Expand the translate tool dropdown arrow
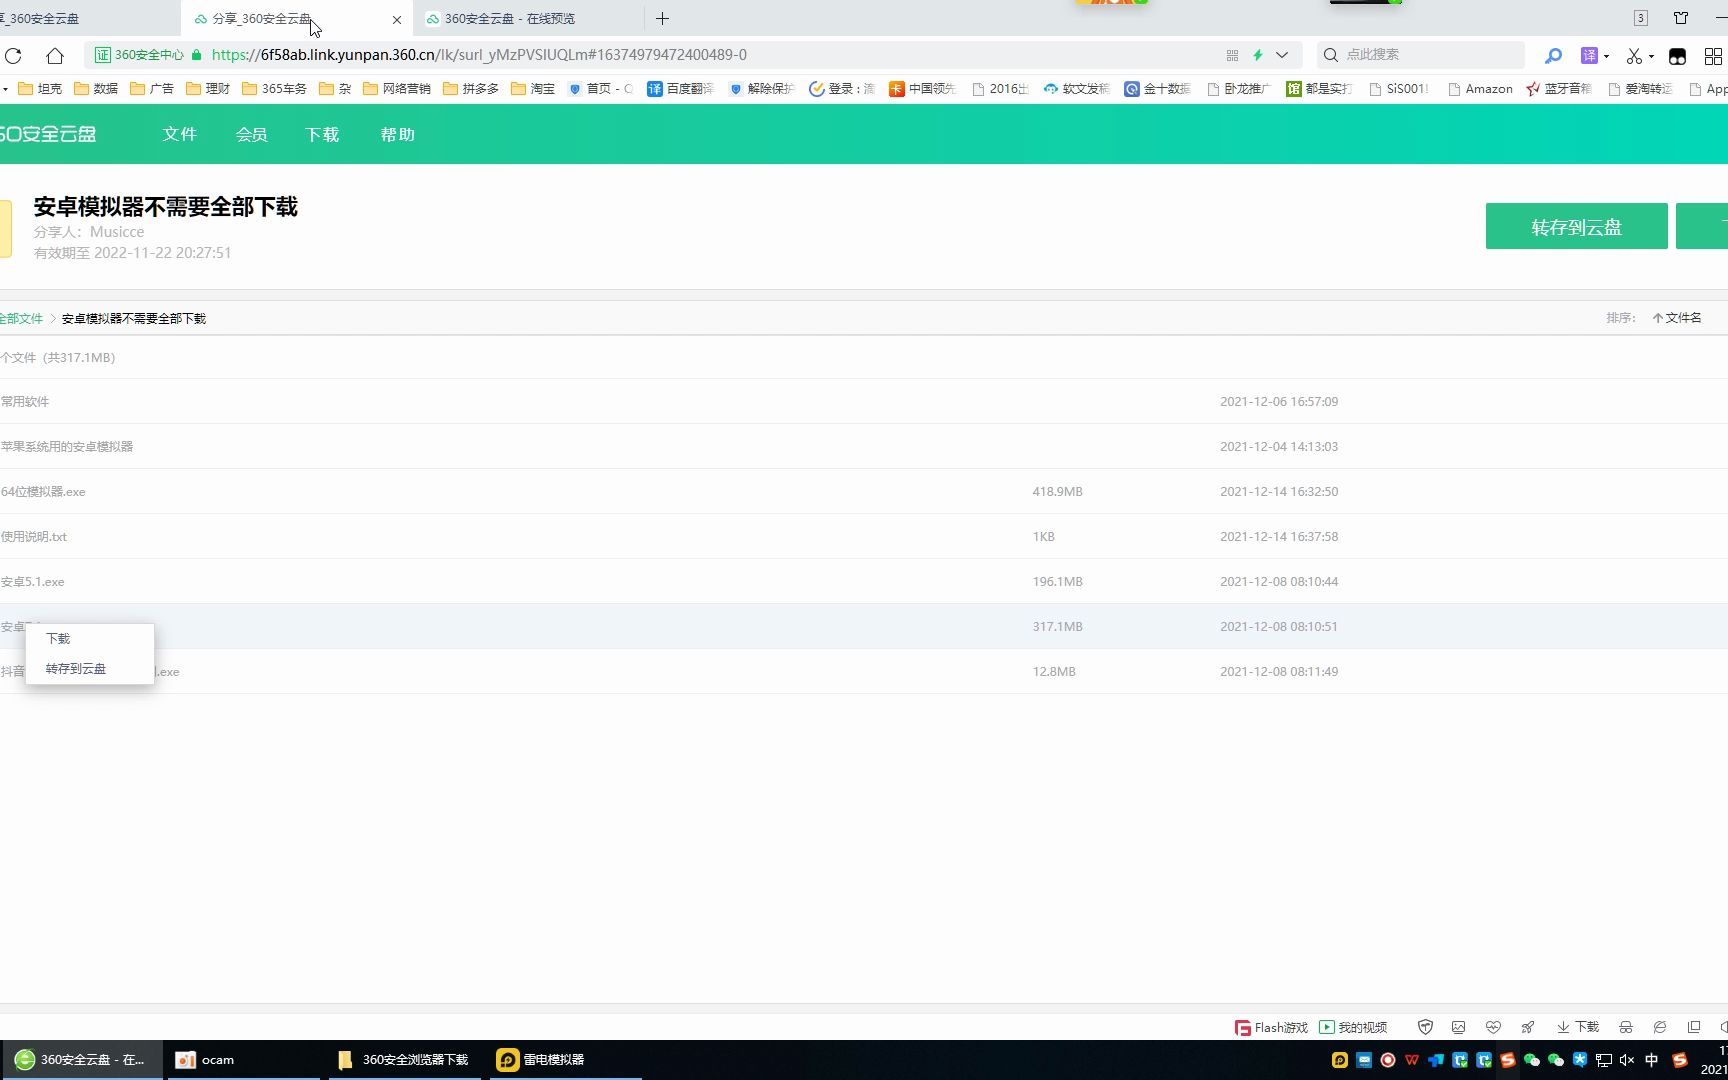The image size is (1728, 1080). (x=1606, y=56)
